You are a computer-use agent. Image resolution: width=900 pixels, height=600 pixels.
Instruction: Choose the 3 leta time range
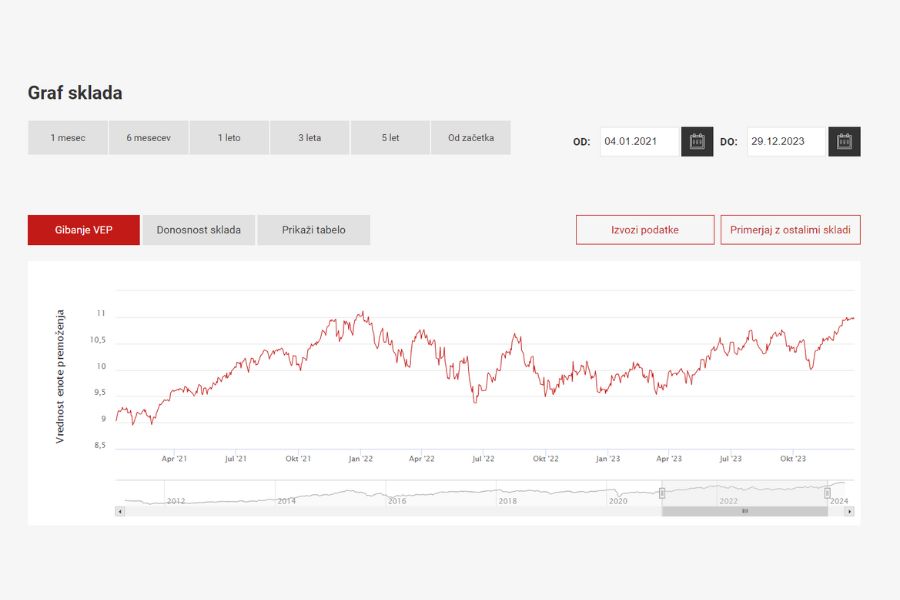pyautogui.click(x=310, y=138)
